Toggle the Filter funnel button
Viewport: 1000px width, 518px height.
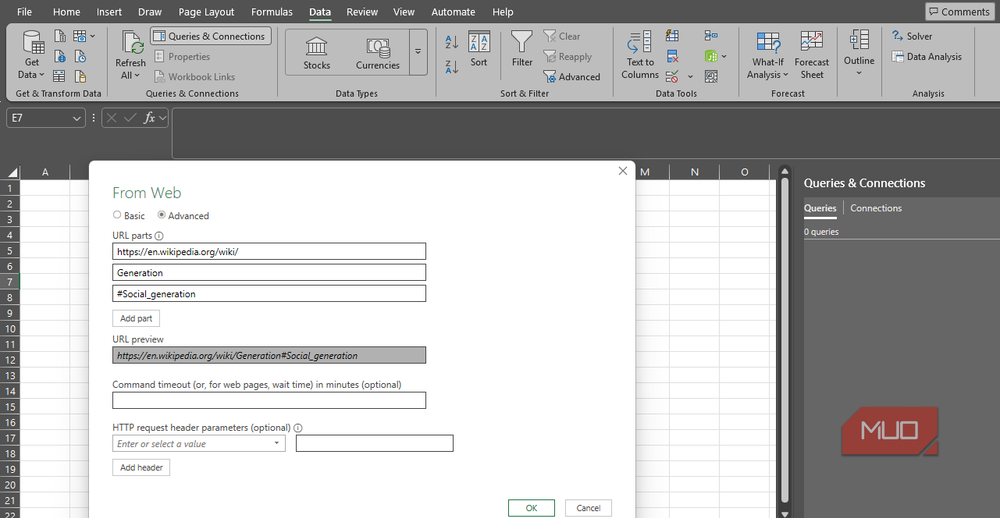[522, 49]
